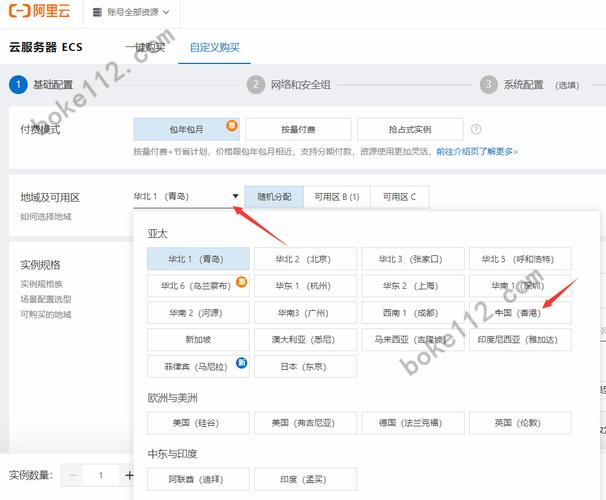This screenshot has height=500, width=606.
Task: Choose region 英国 (伦敦)
Action: tap(520, 423)
